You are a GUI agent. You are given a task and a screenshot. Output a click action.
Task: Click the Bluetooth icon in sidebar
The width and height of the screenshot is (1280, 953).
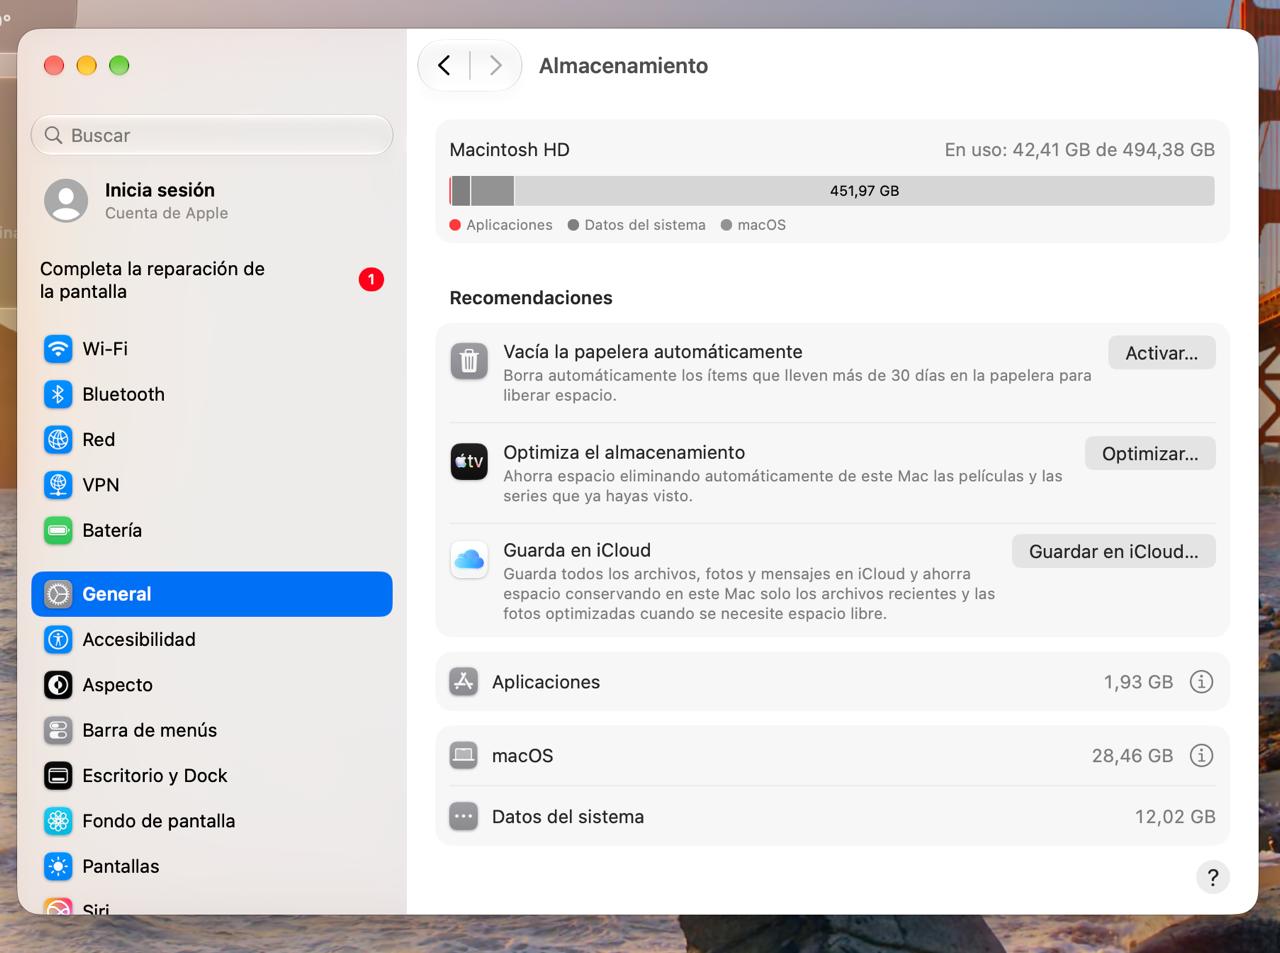pyautogui.click(x=58, y=394)
